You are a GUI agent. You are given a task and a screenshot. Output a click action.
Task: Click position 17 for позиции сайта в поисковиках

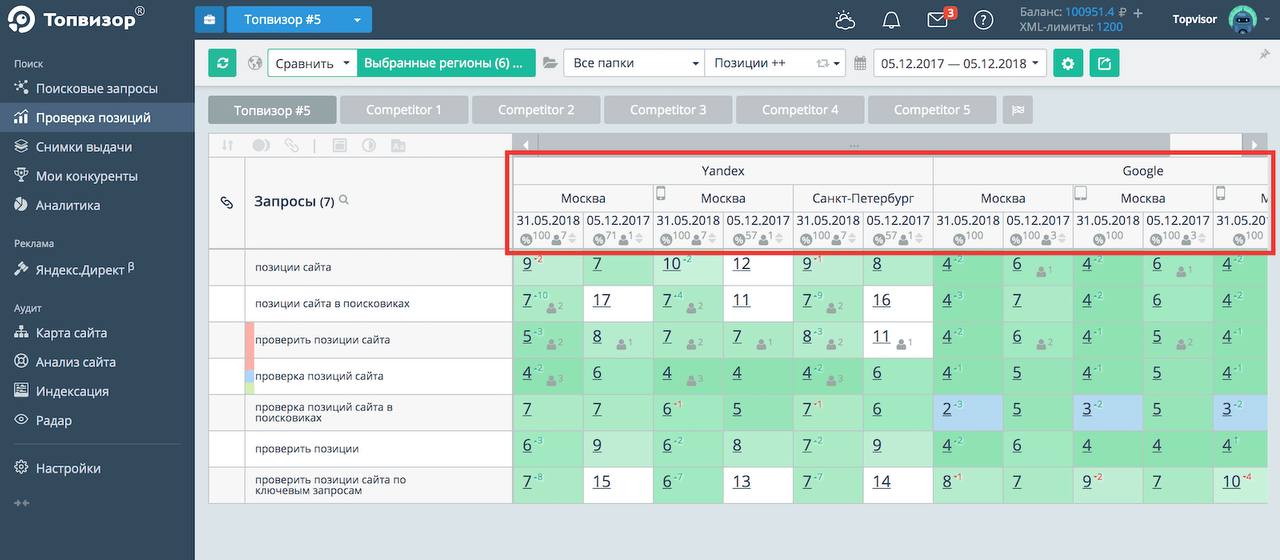click(601, 300)
